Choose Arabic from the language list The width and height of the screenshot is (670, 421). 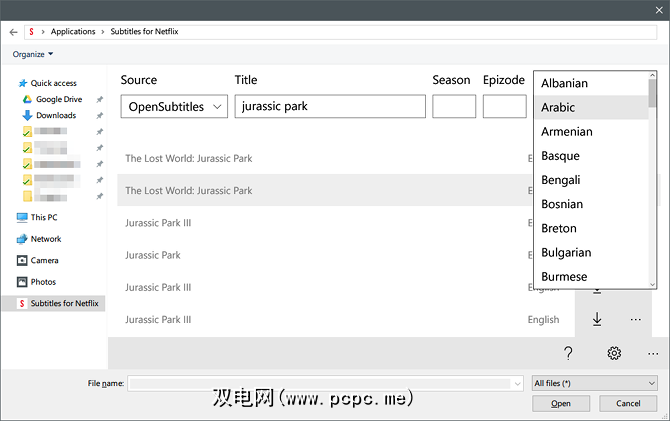[591, 107]
